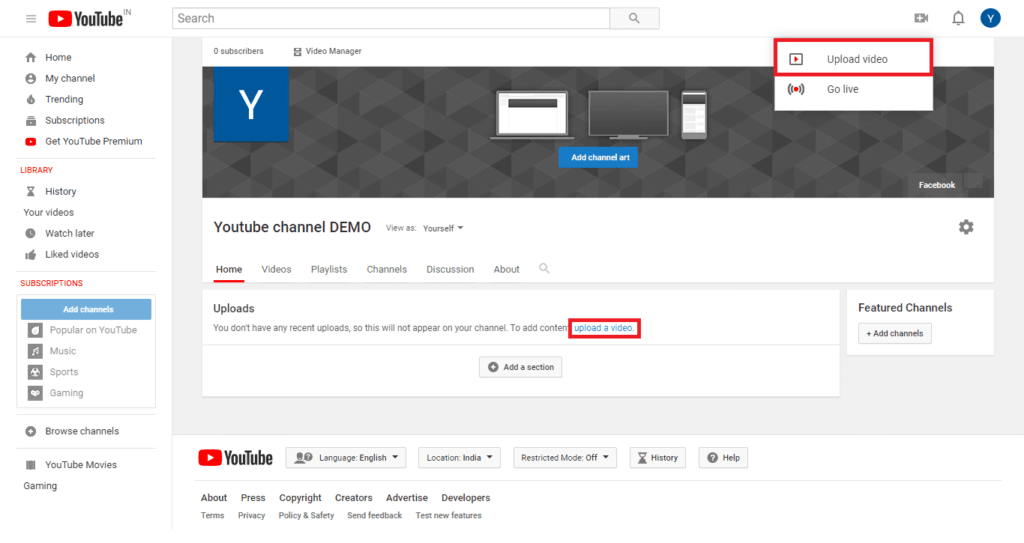Click the Test new features link
This screenshot has width=1024, height=543.
tap(448, 516)
